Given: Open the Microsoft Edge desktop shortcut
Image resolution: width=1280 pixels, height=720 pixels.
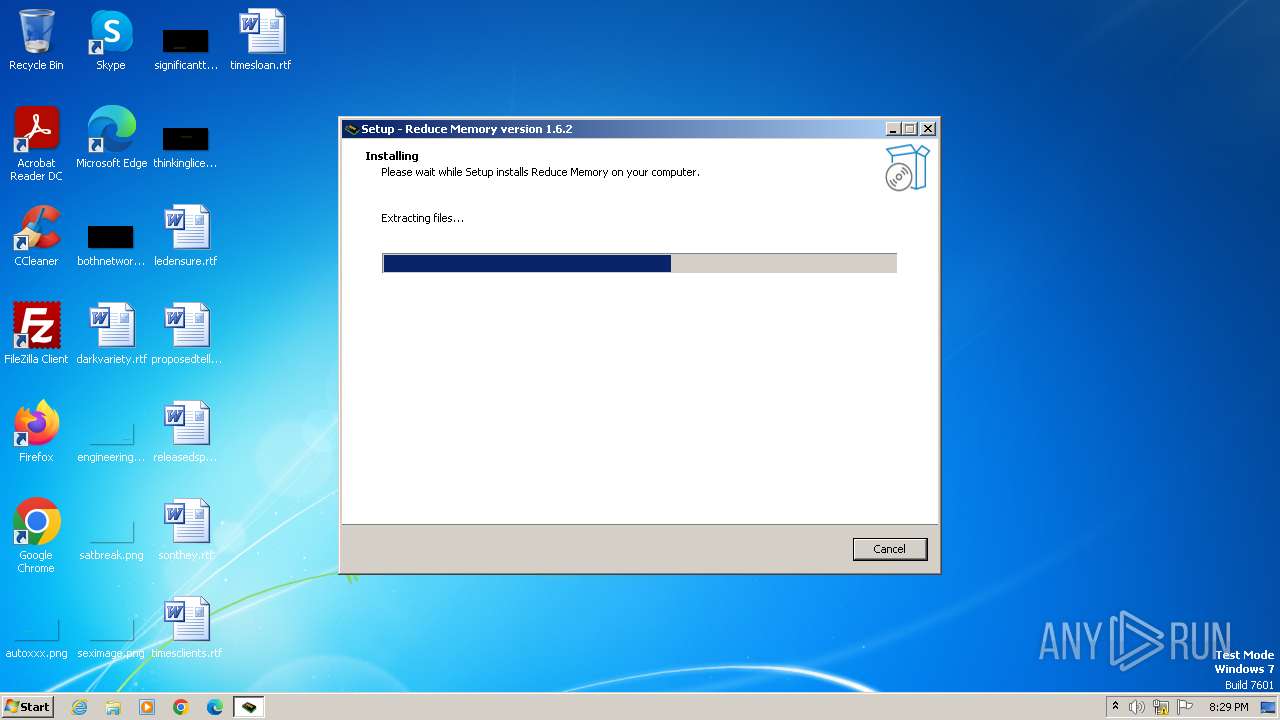Looking at the screenshot, I should [x=111, y=138].
